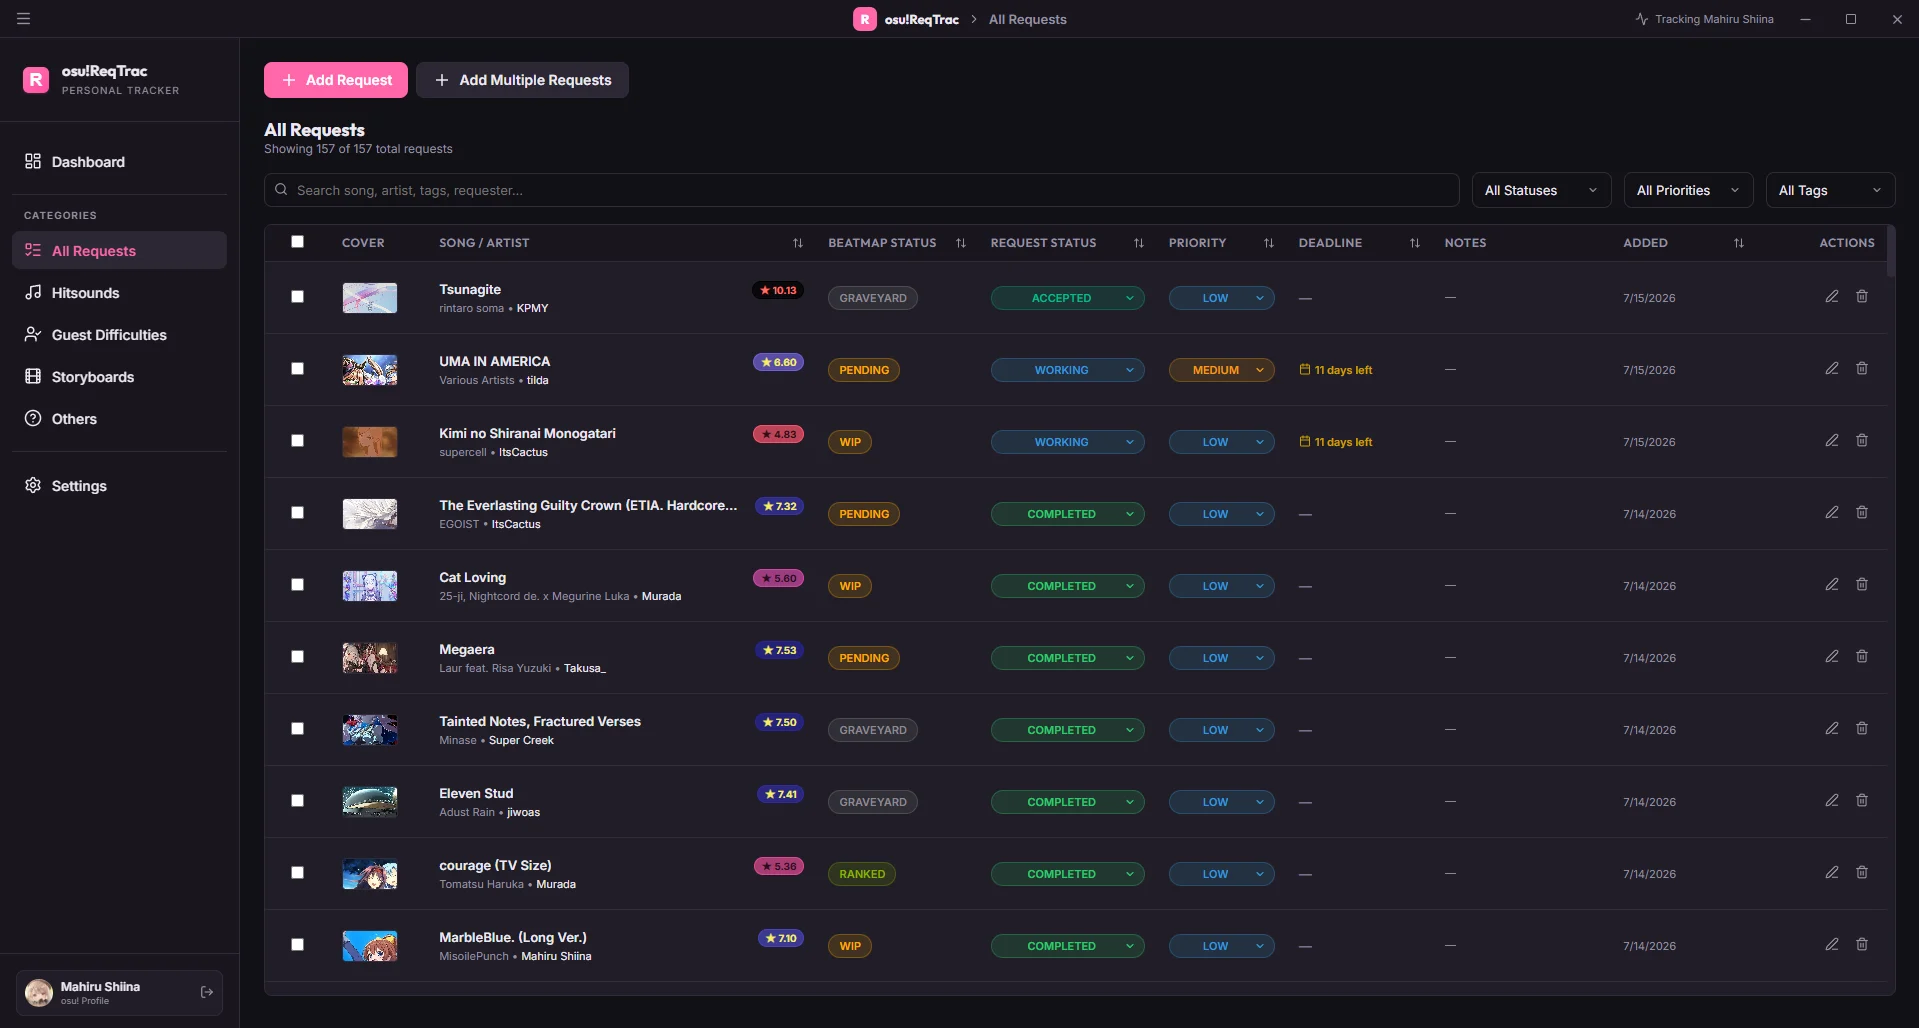Click osu!ReqTrac breadcrumb in title bar
This screenshot has height=1028, width=1919.
click(921, 19)
